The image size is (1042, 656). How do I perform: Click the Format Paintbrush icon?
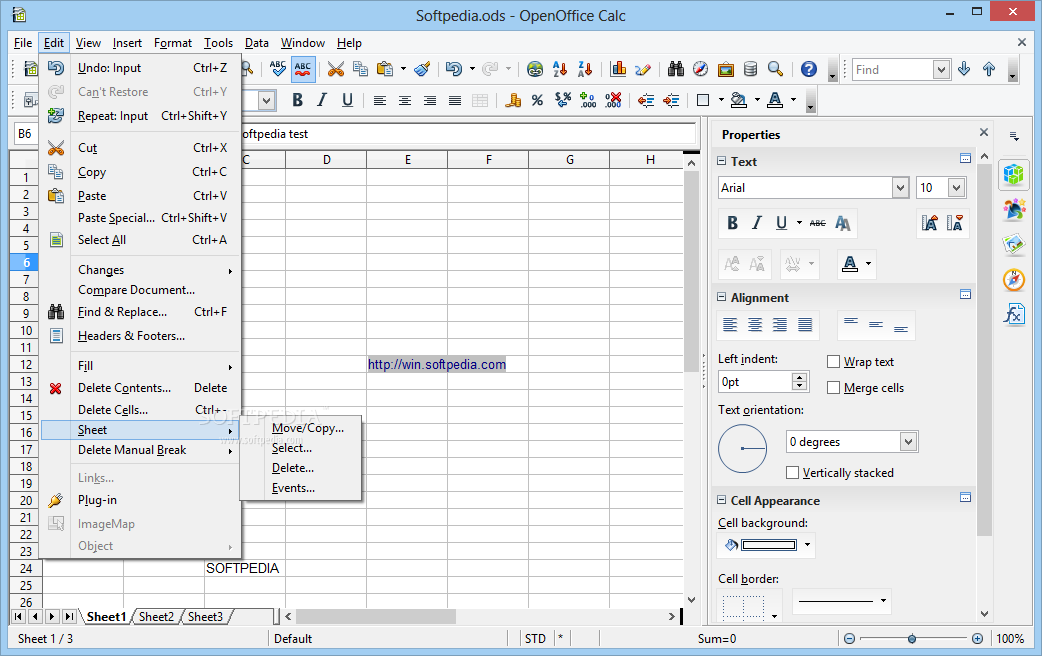tap(422, 68)
